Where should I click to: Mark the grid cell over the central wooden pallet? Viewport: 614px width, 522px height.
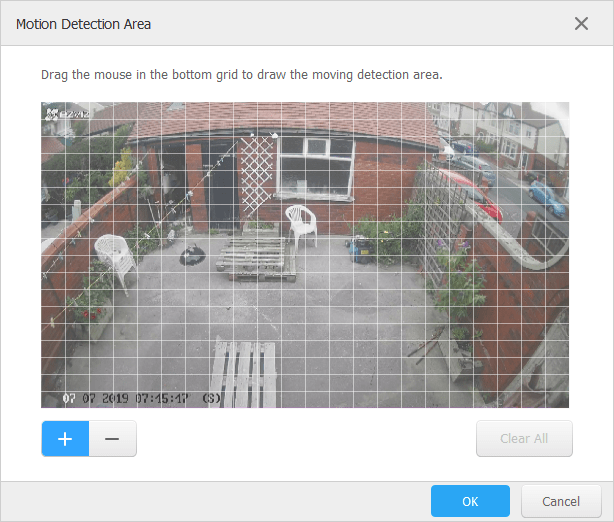click(246, 264)
